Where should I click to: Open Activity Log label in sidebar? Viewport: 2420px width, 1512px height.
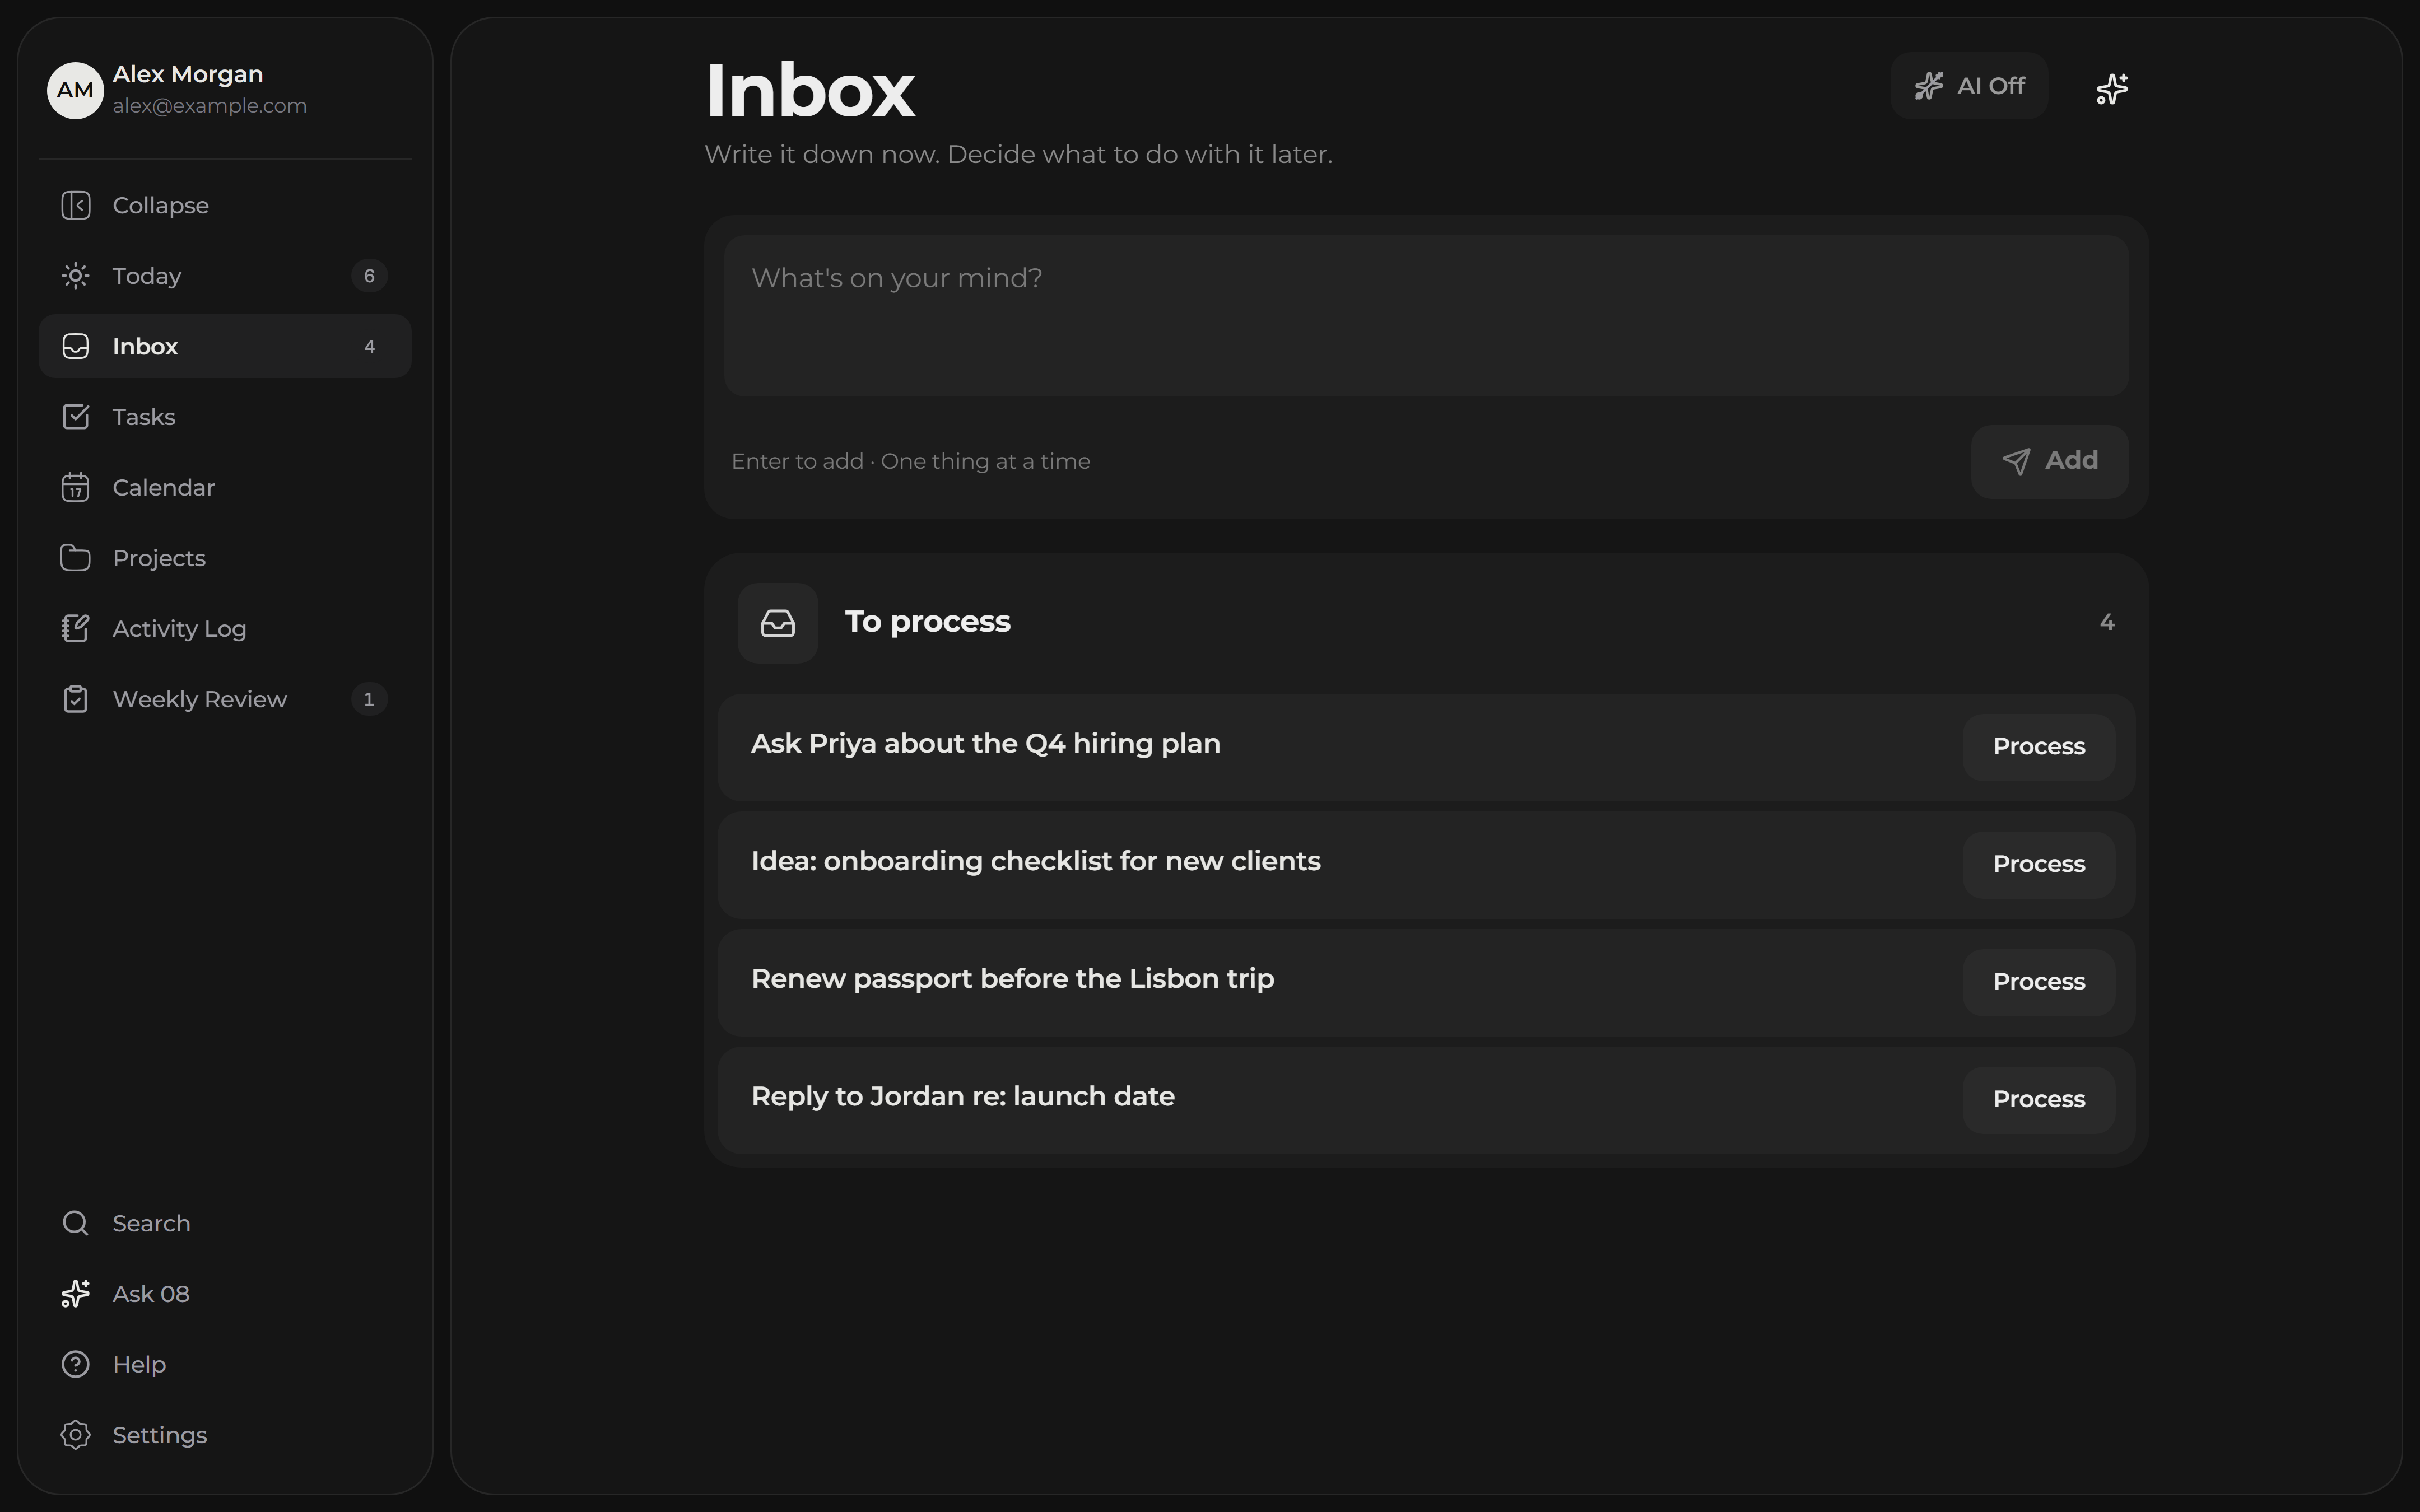[x=179, y=628]
